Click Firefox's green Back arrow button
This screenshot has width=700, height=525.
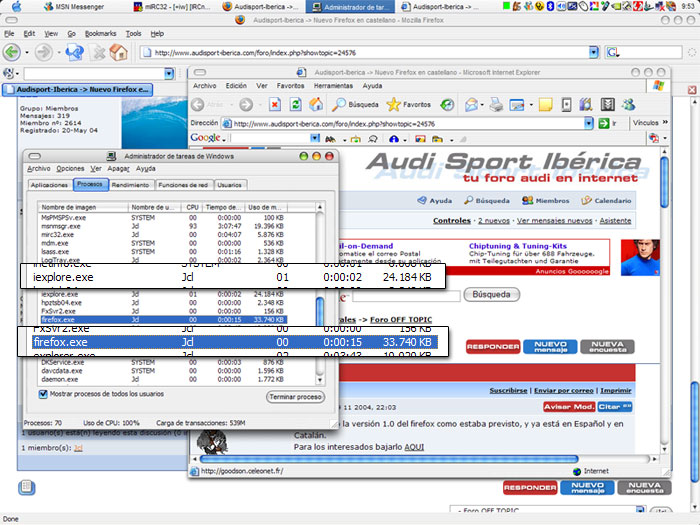(x=12, y=52)
